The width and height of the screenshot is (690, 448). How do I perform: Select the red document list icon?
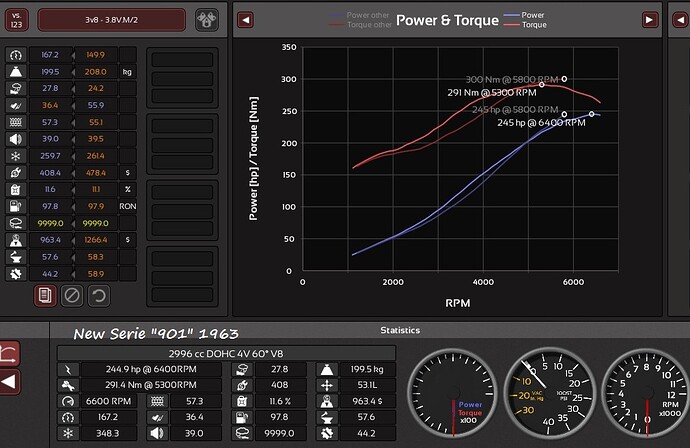(44, 295)
